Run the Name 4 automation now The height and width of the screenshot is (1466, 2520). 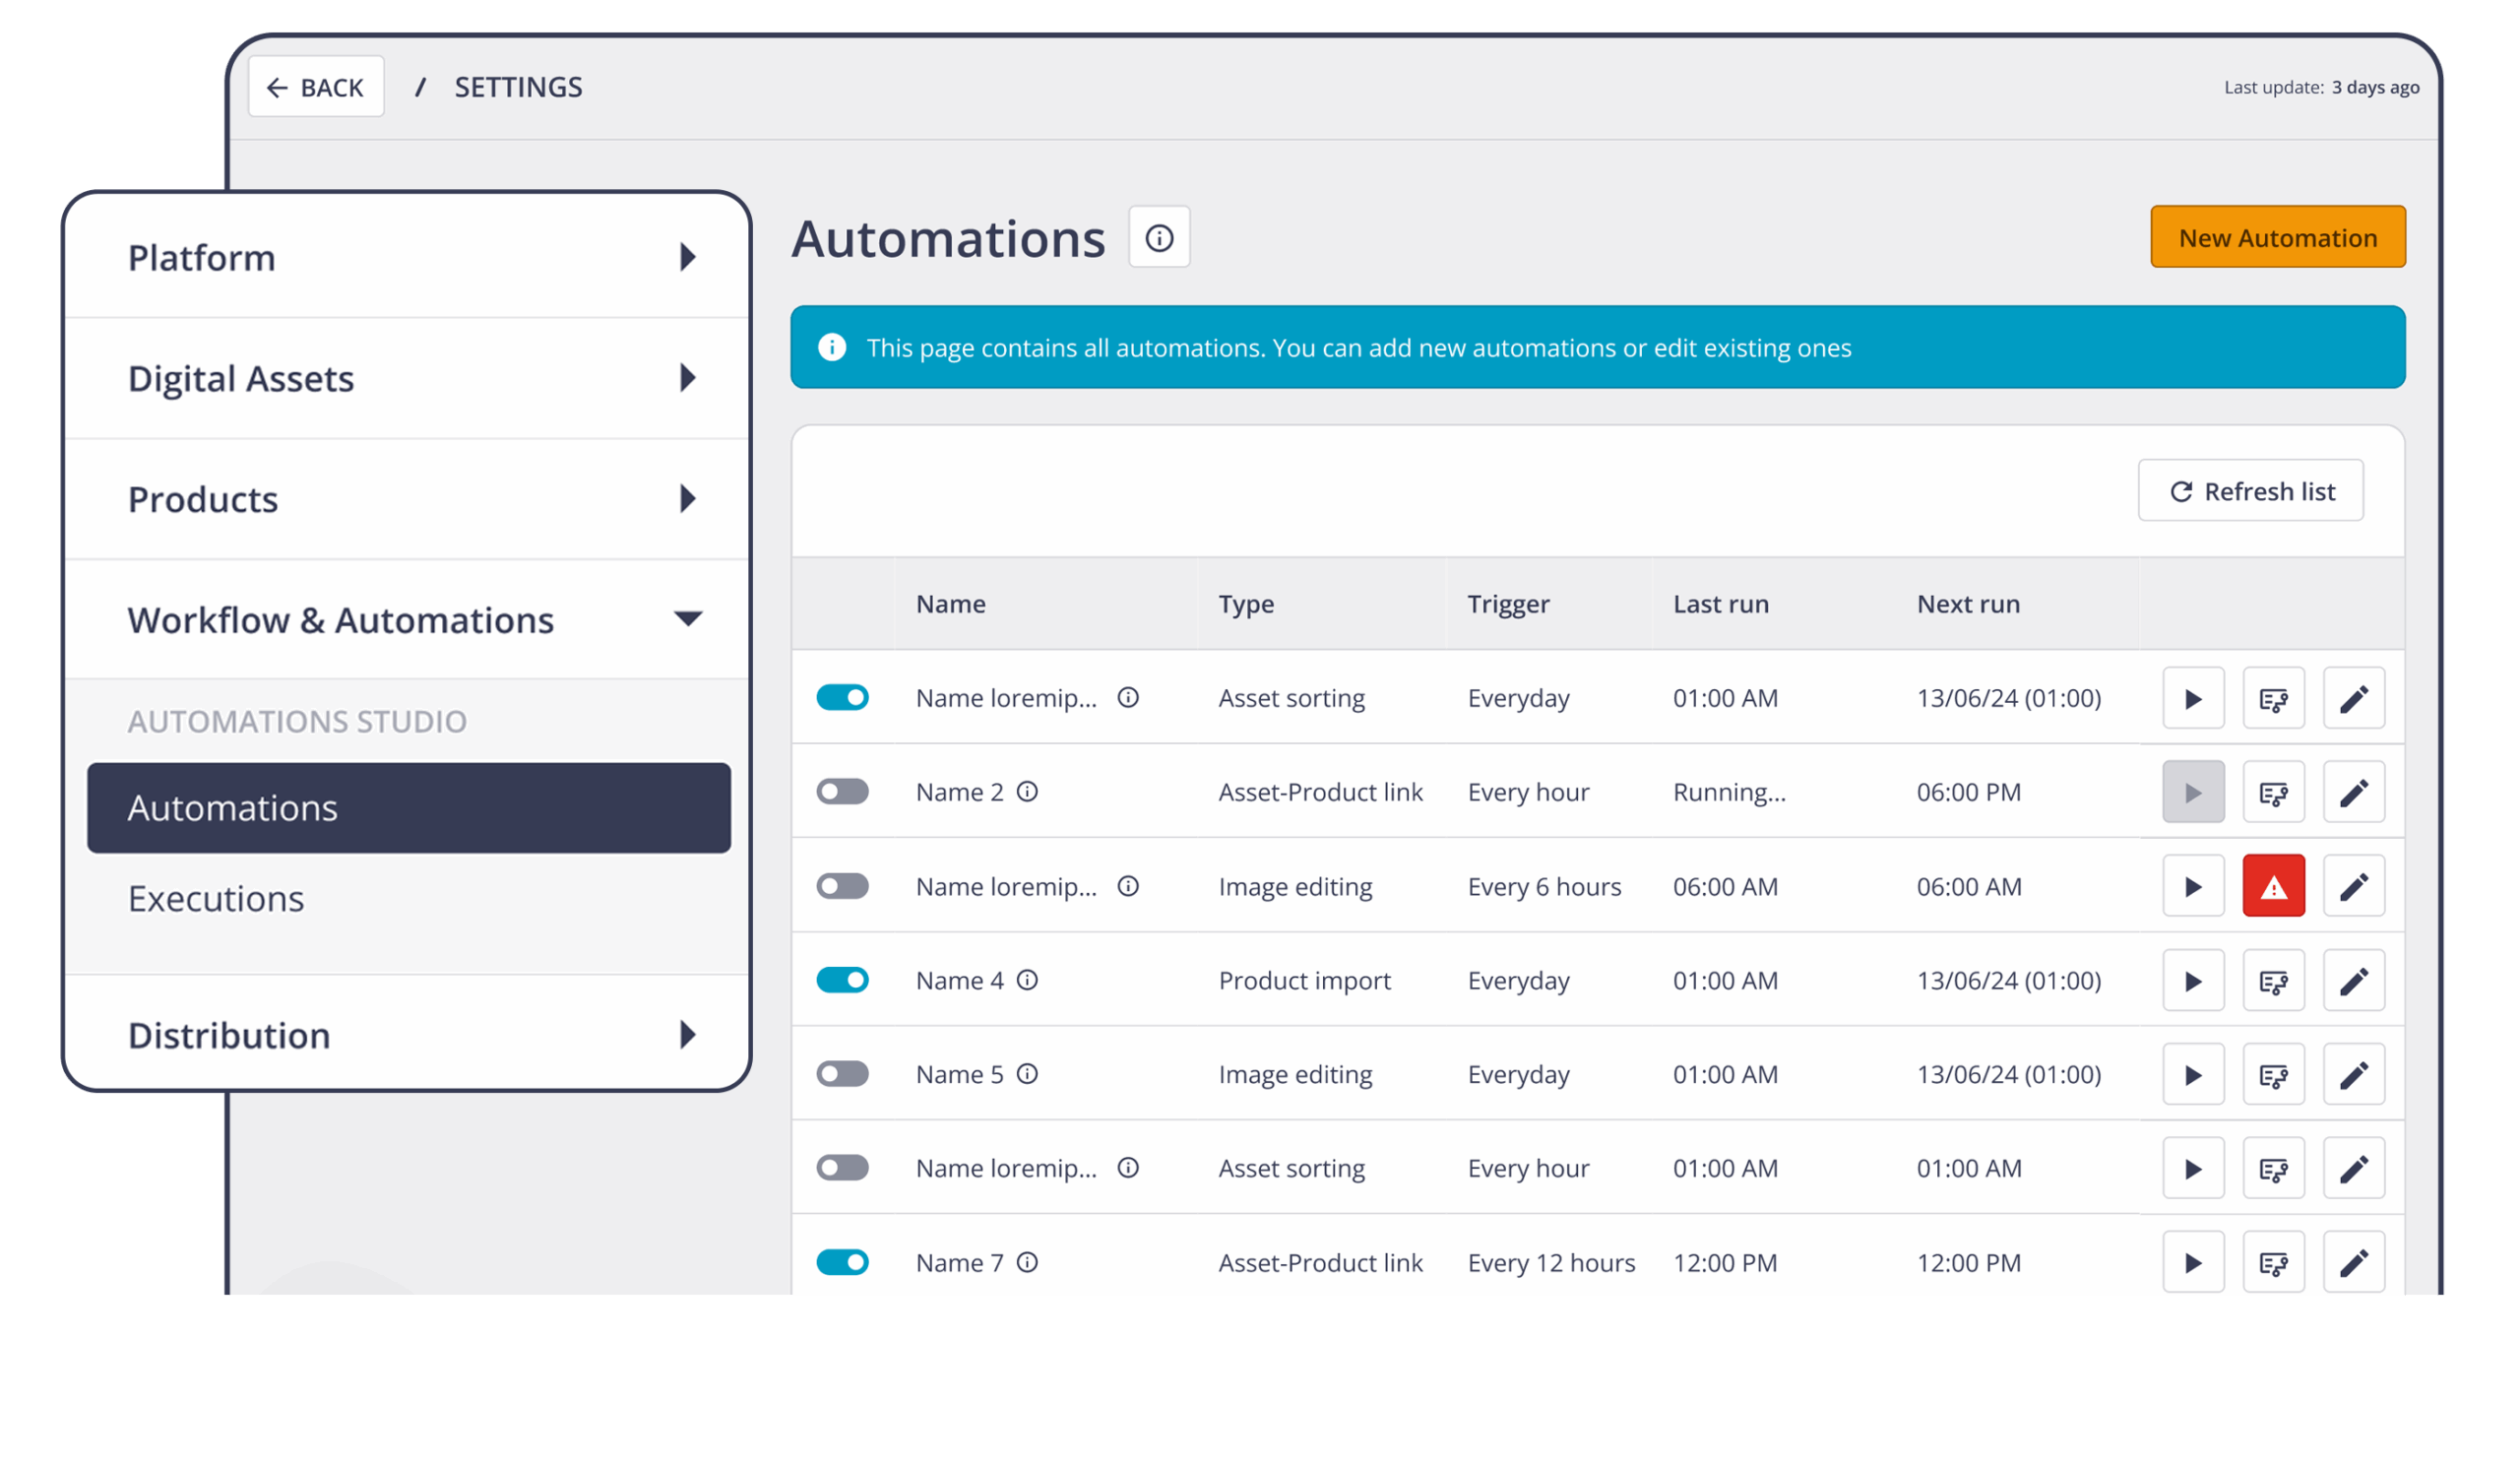click(x=2192, y=980)
